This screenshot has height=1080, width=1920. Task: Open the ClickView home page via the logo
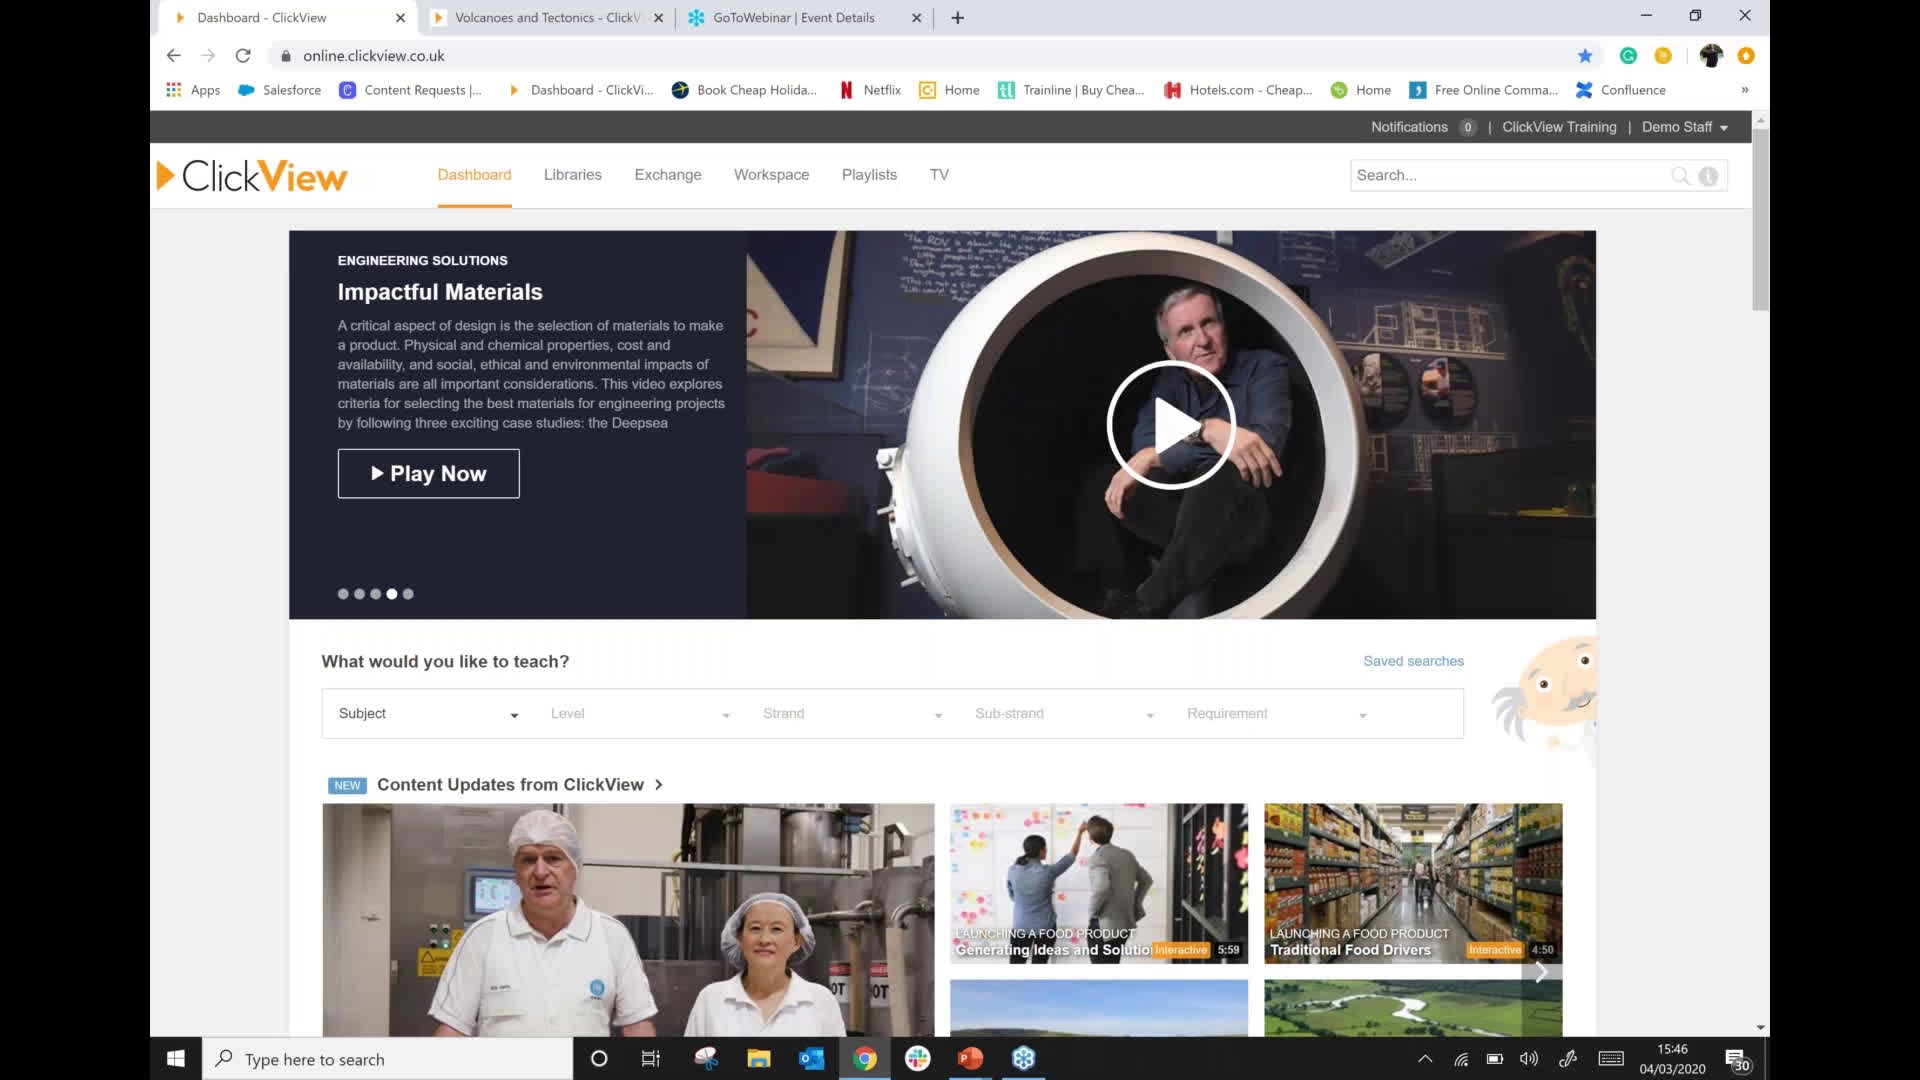(x=250, y=174)
